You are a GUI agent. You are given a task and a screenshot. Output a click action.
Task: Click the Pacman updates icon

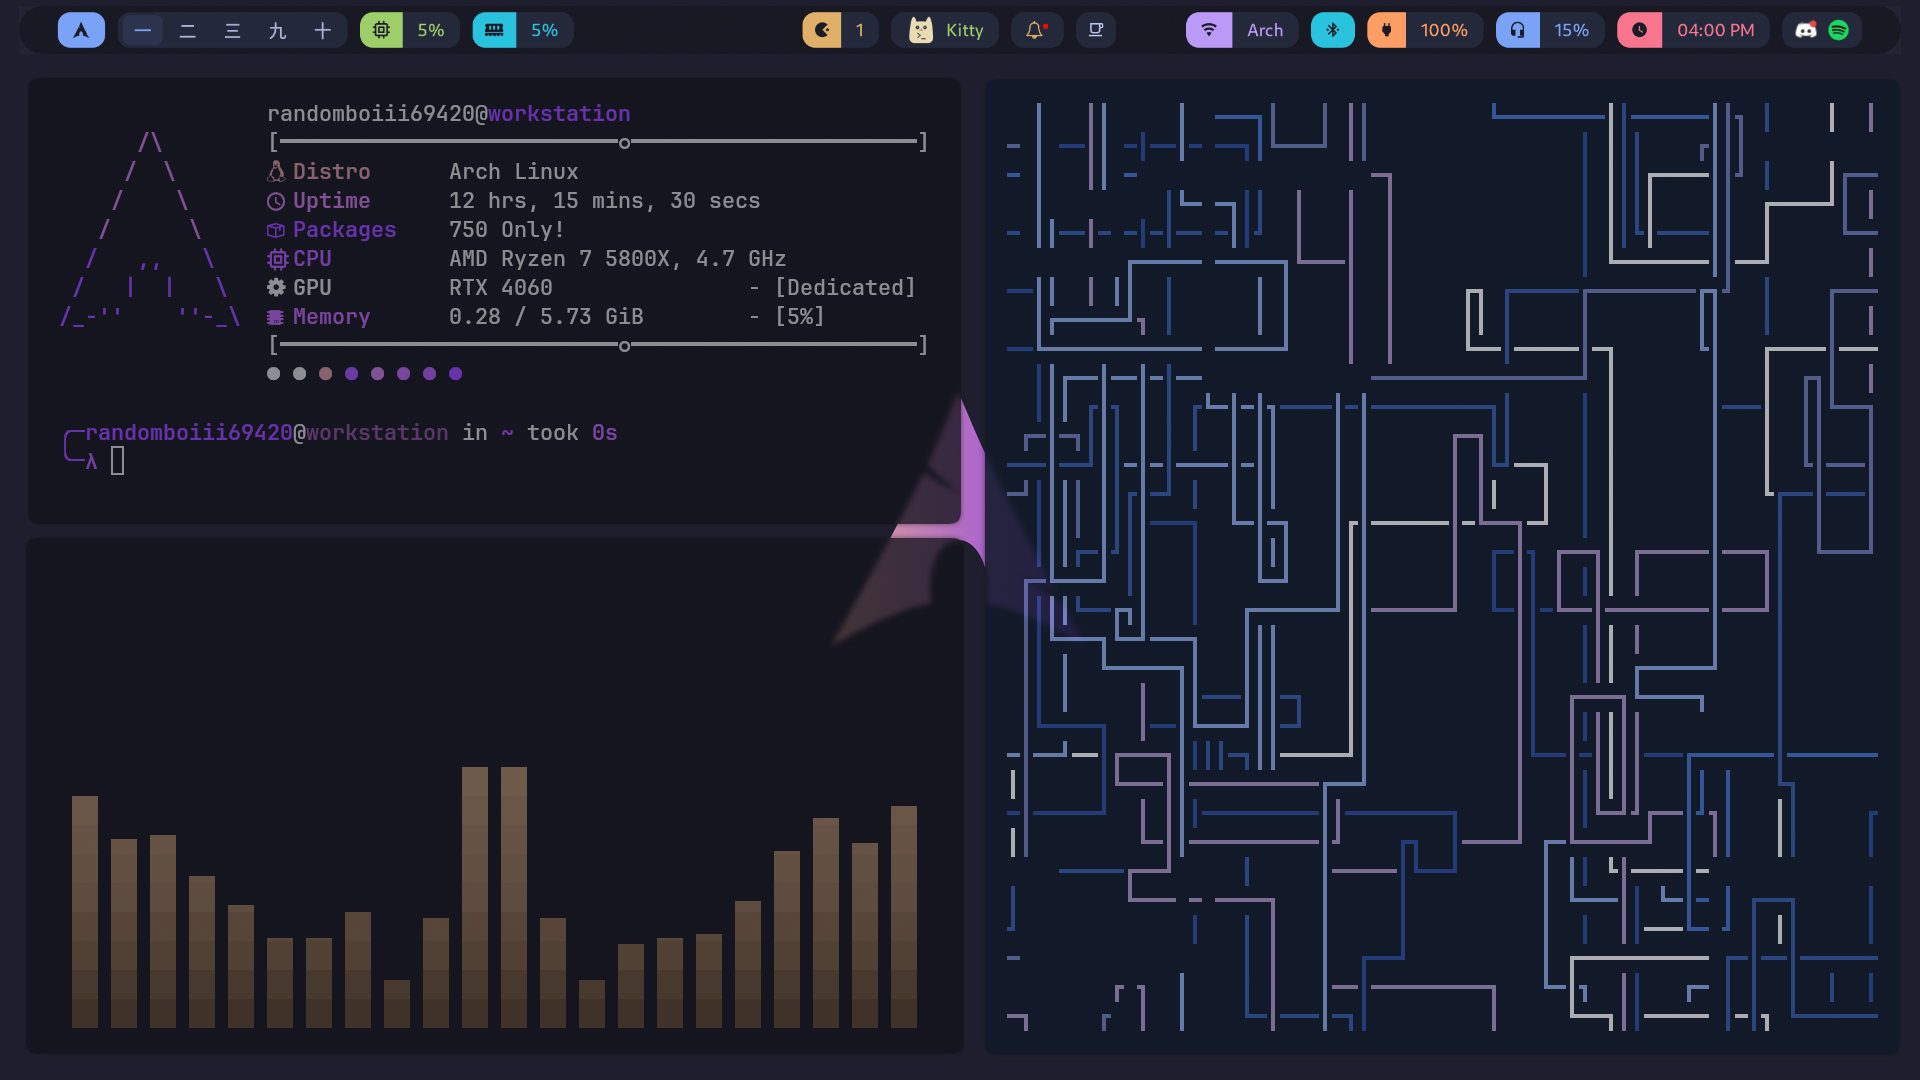822,30
